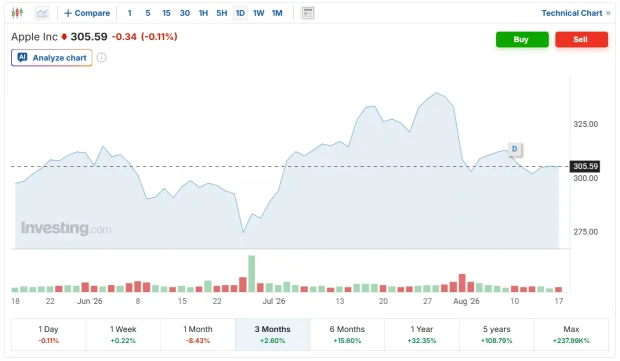Click the D dividend marker on chart
This screenshot has width=620, height=361.
514,149
